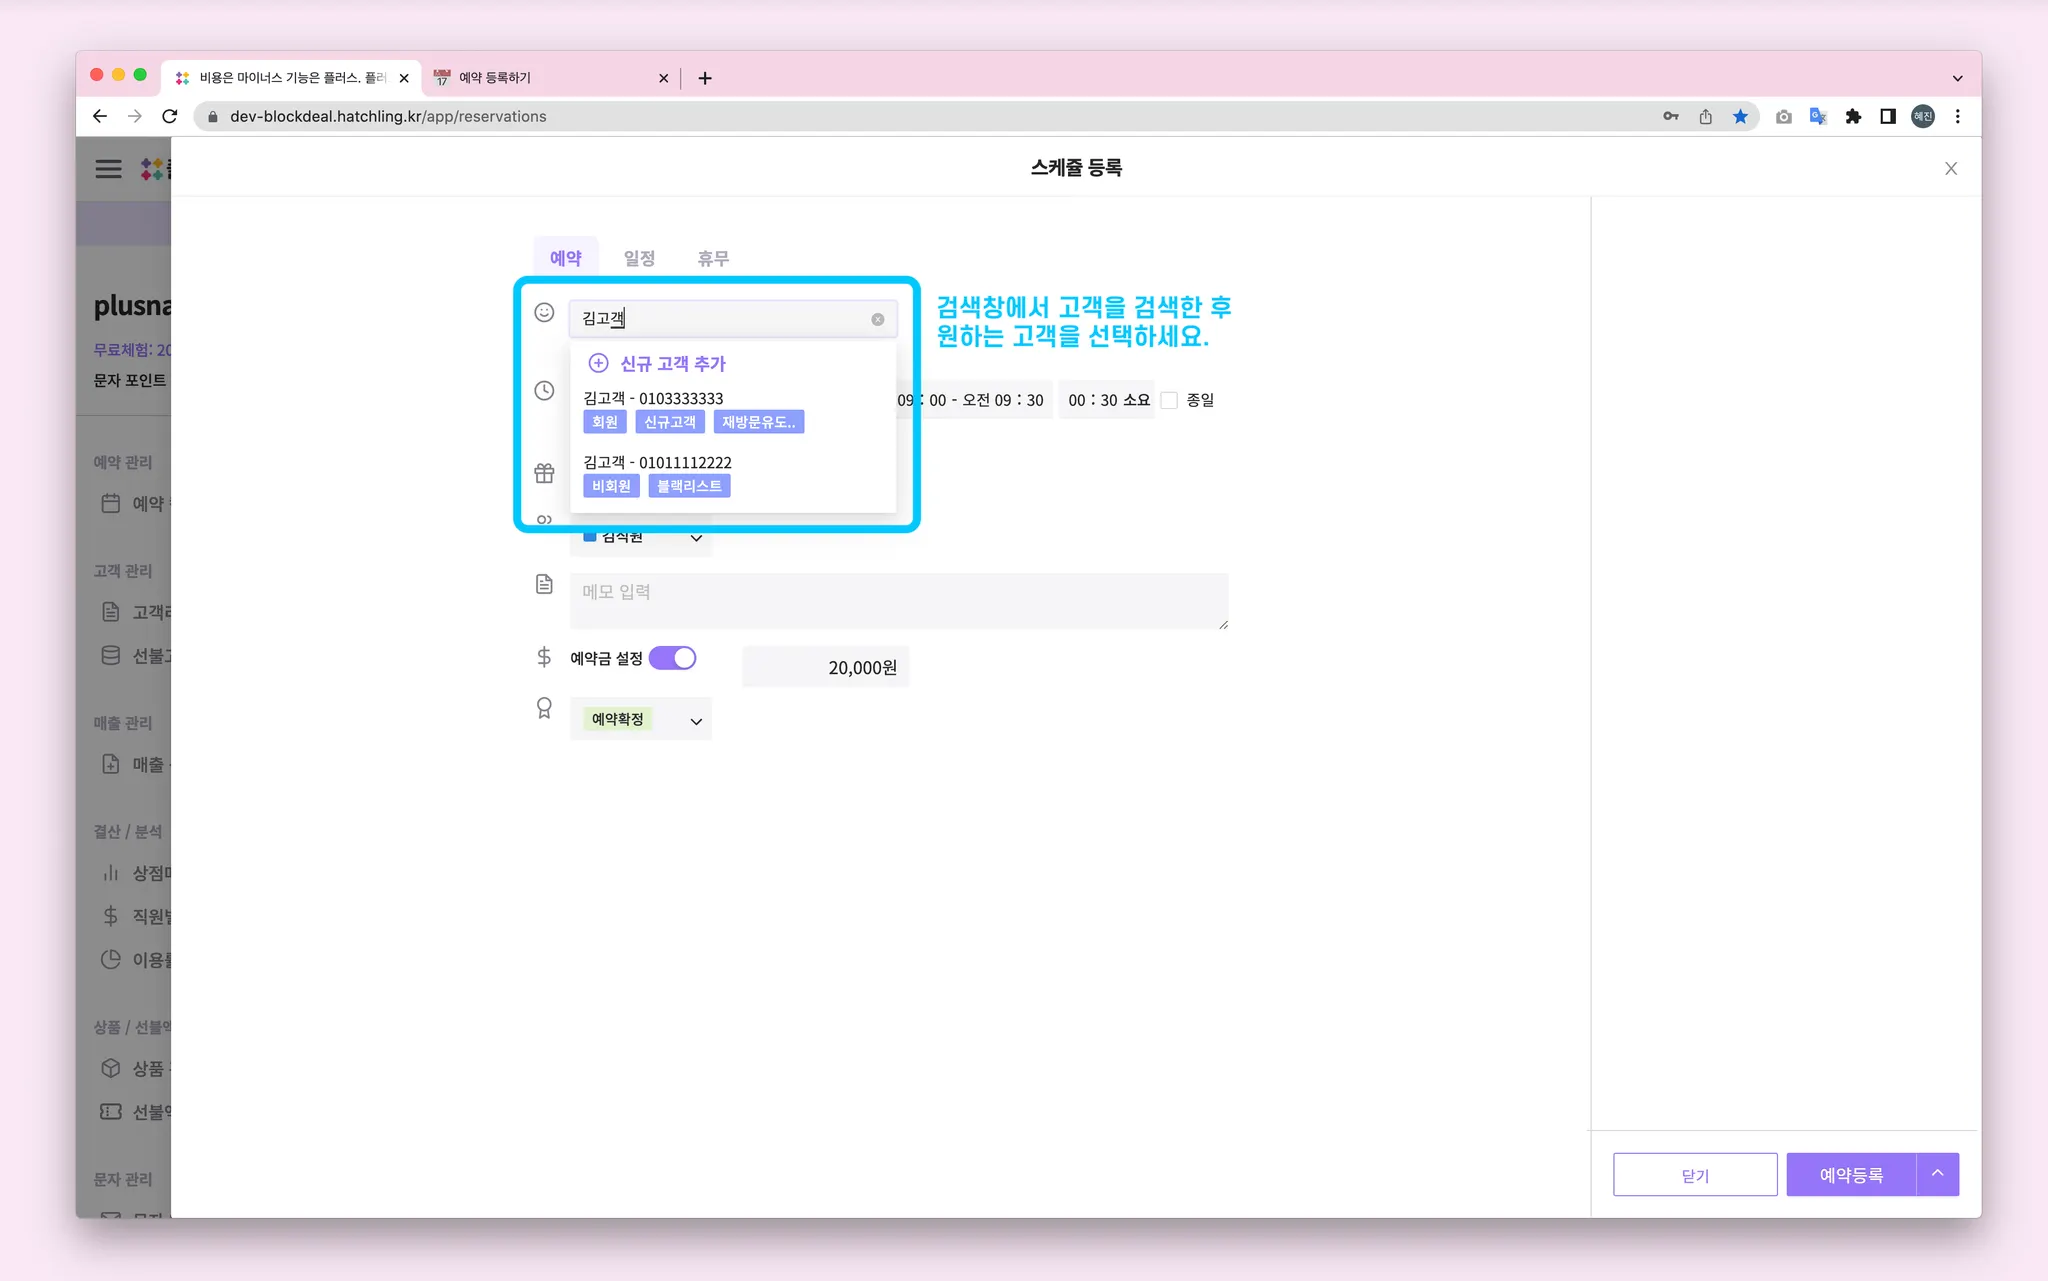Click the 닫기 button

pyautogui.click(x=1694, y=1175)
